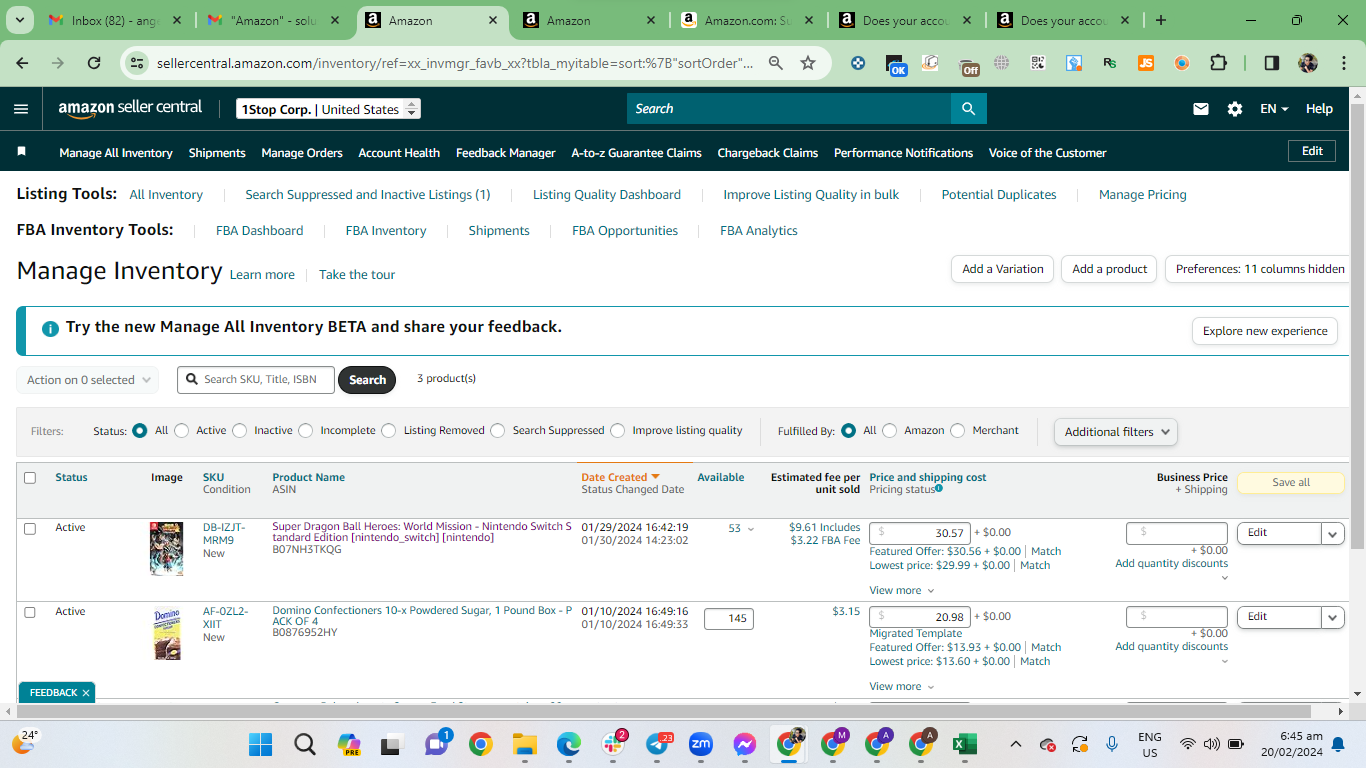Screen dimensions: 1366x768
Task: Check the Super Dragon Ball Heroes row checkbox
Action: (30, 528)
